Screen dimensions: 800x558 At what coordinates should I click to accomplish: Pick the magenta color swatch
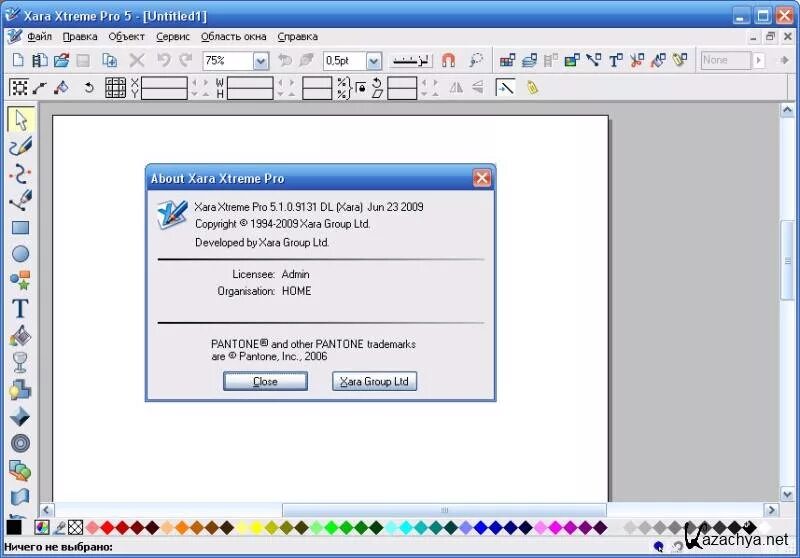pos(556,527)
